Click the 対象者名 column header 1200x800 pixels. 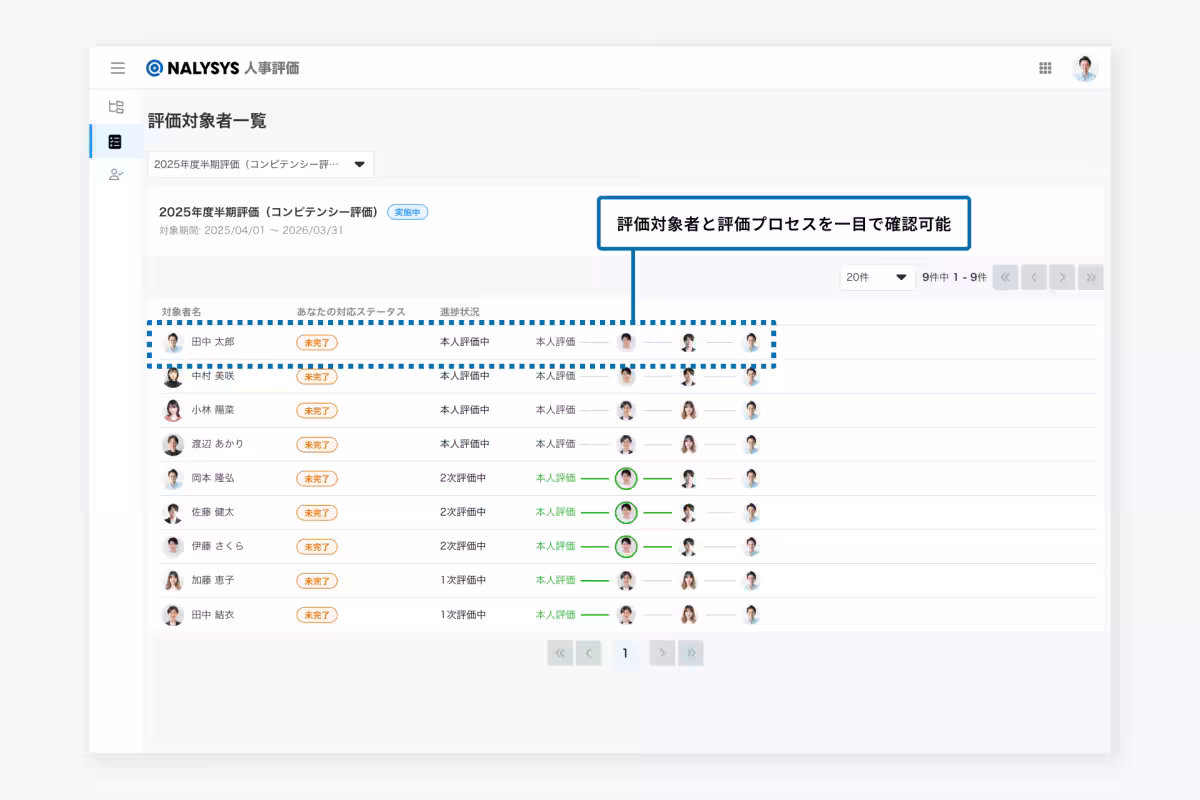pos(181,312)
